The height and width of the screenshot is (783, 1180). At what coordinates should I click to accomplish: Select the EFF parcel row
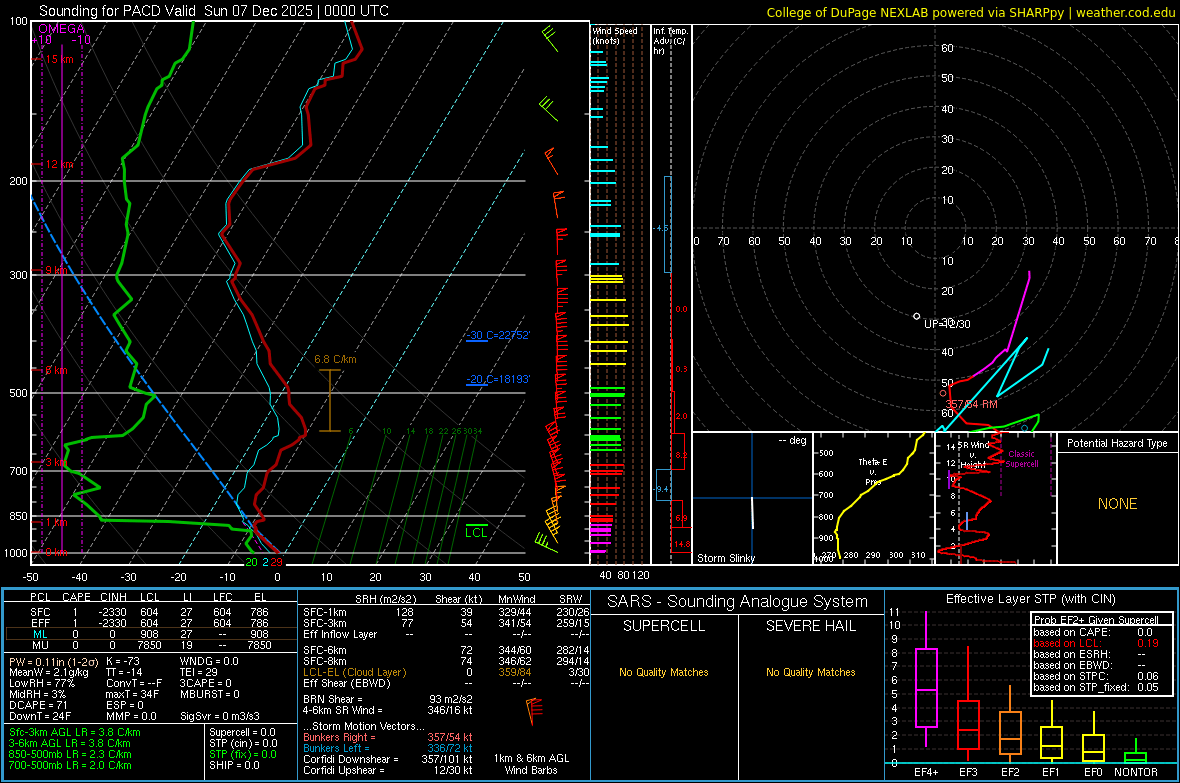point(149,623)
